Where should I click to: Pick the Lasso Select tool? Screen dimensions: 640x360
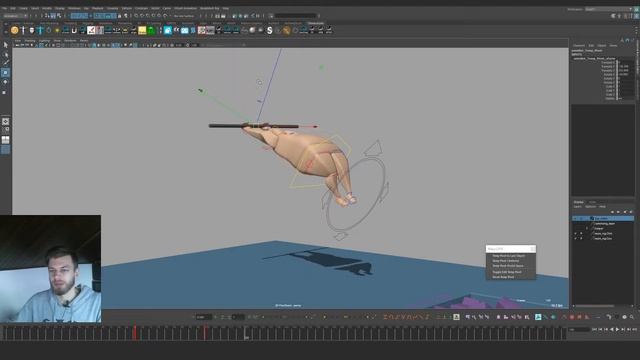coord(5,54)
